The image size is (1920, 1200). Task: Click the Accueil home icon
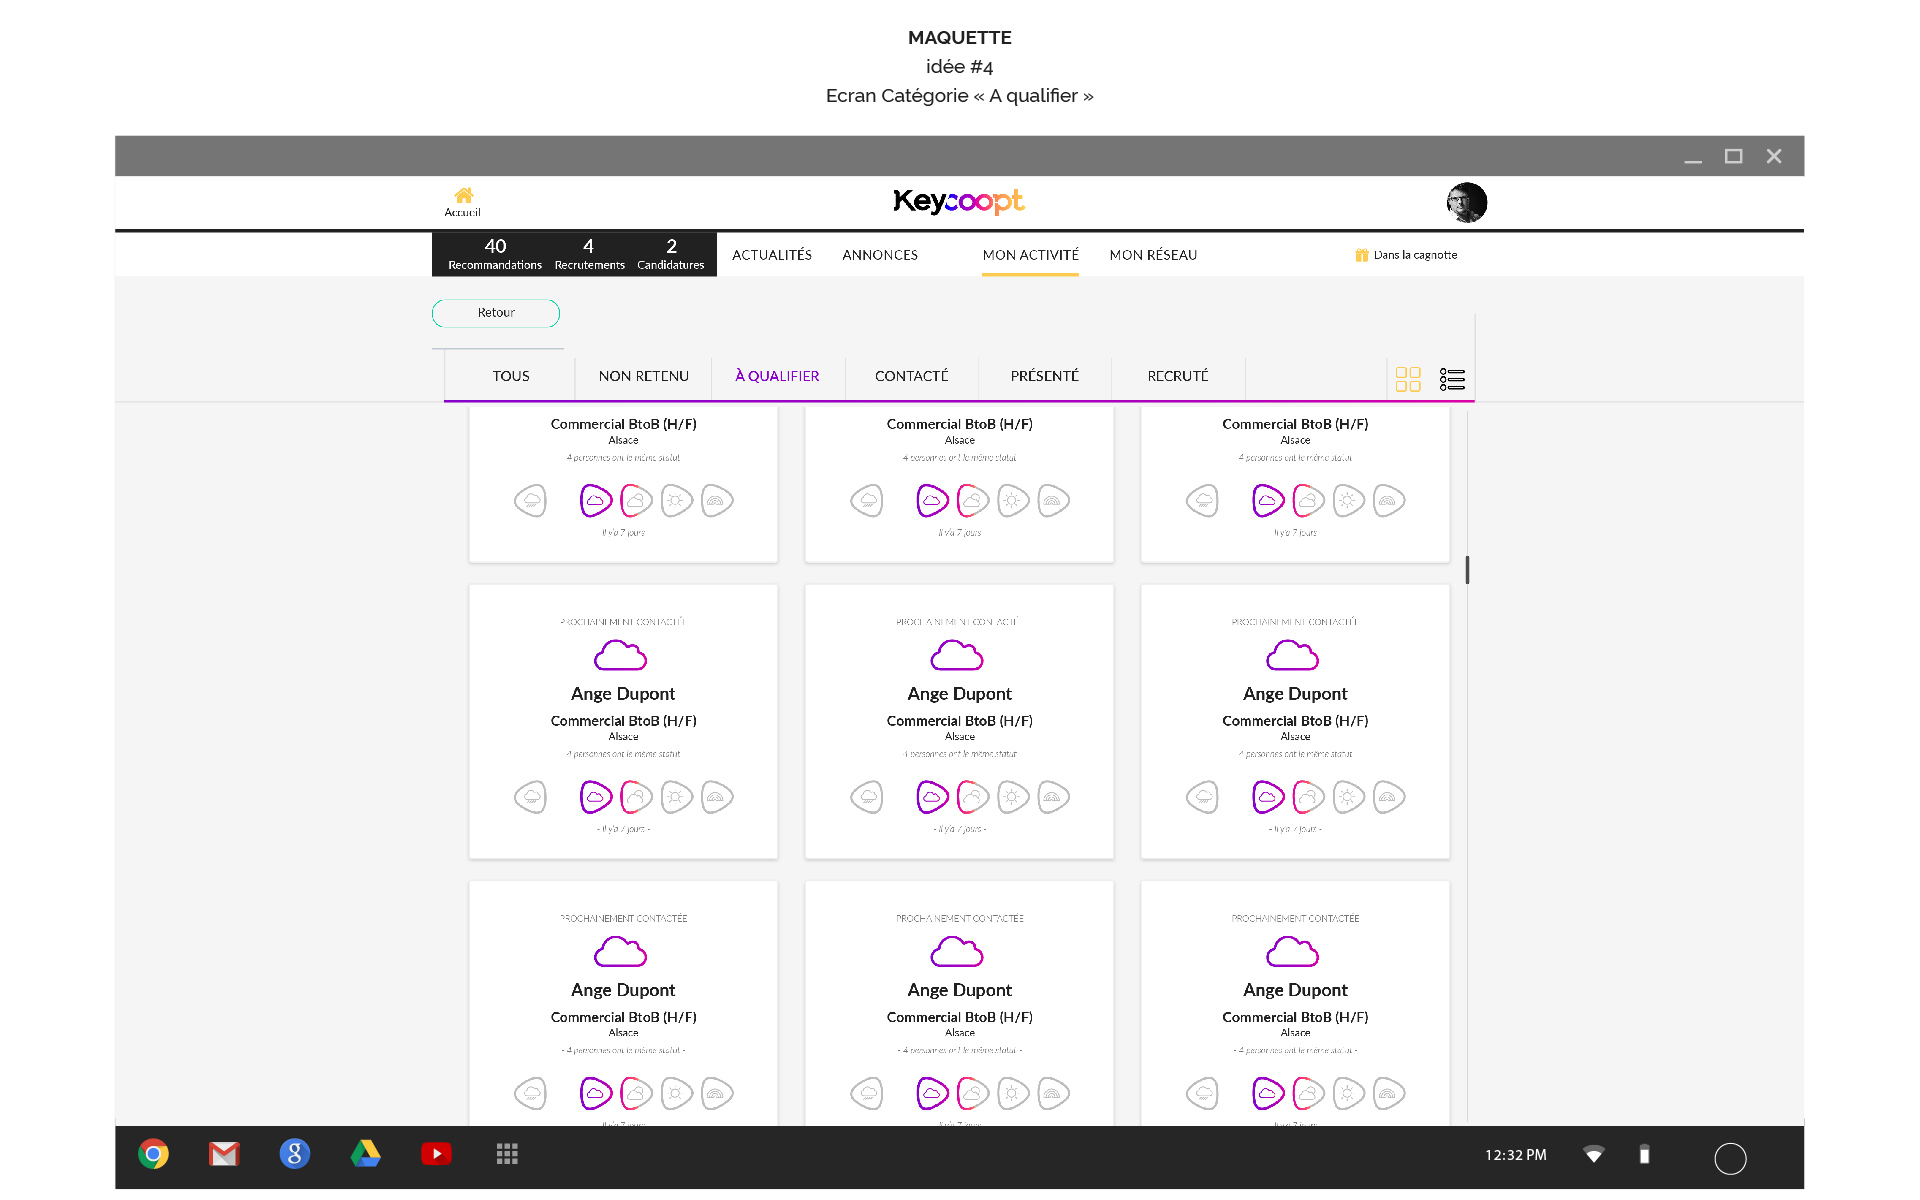463,196
